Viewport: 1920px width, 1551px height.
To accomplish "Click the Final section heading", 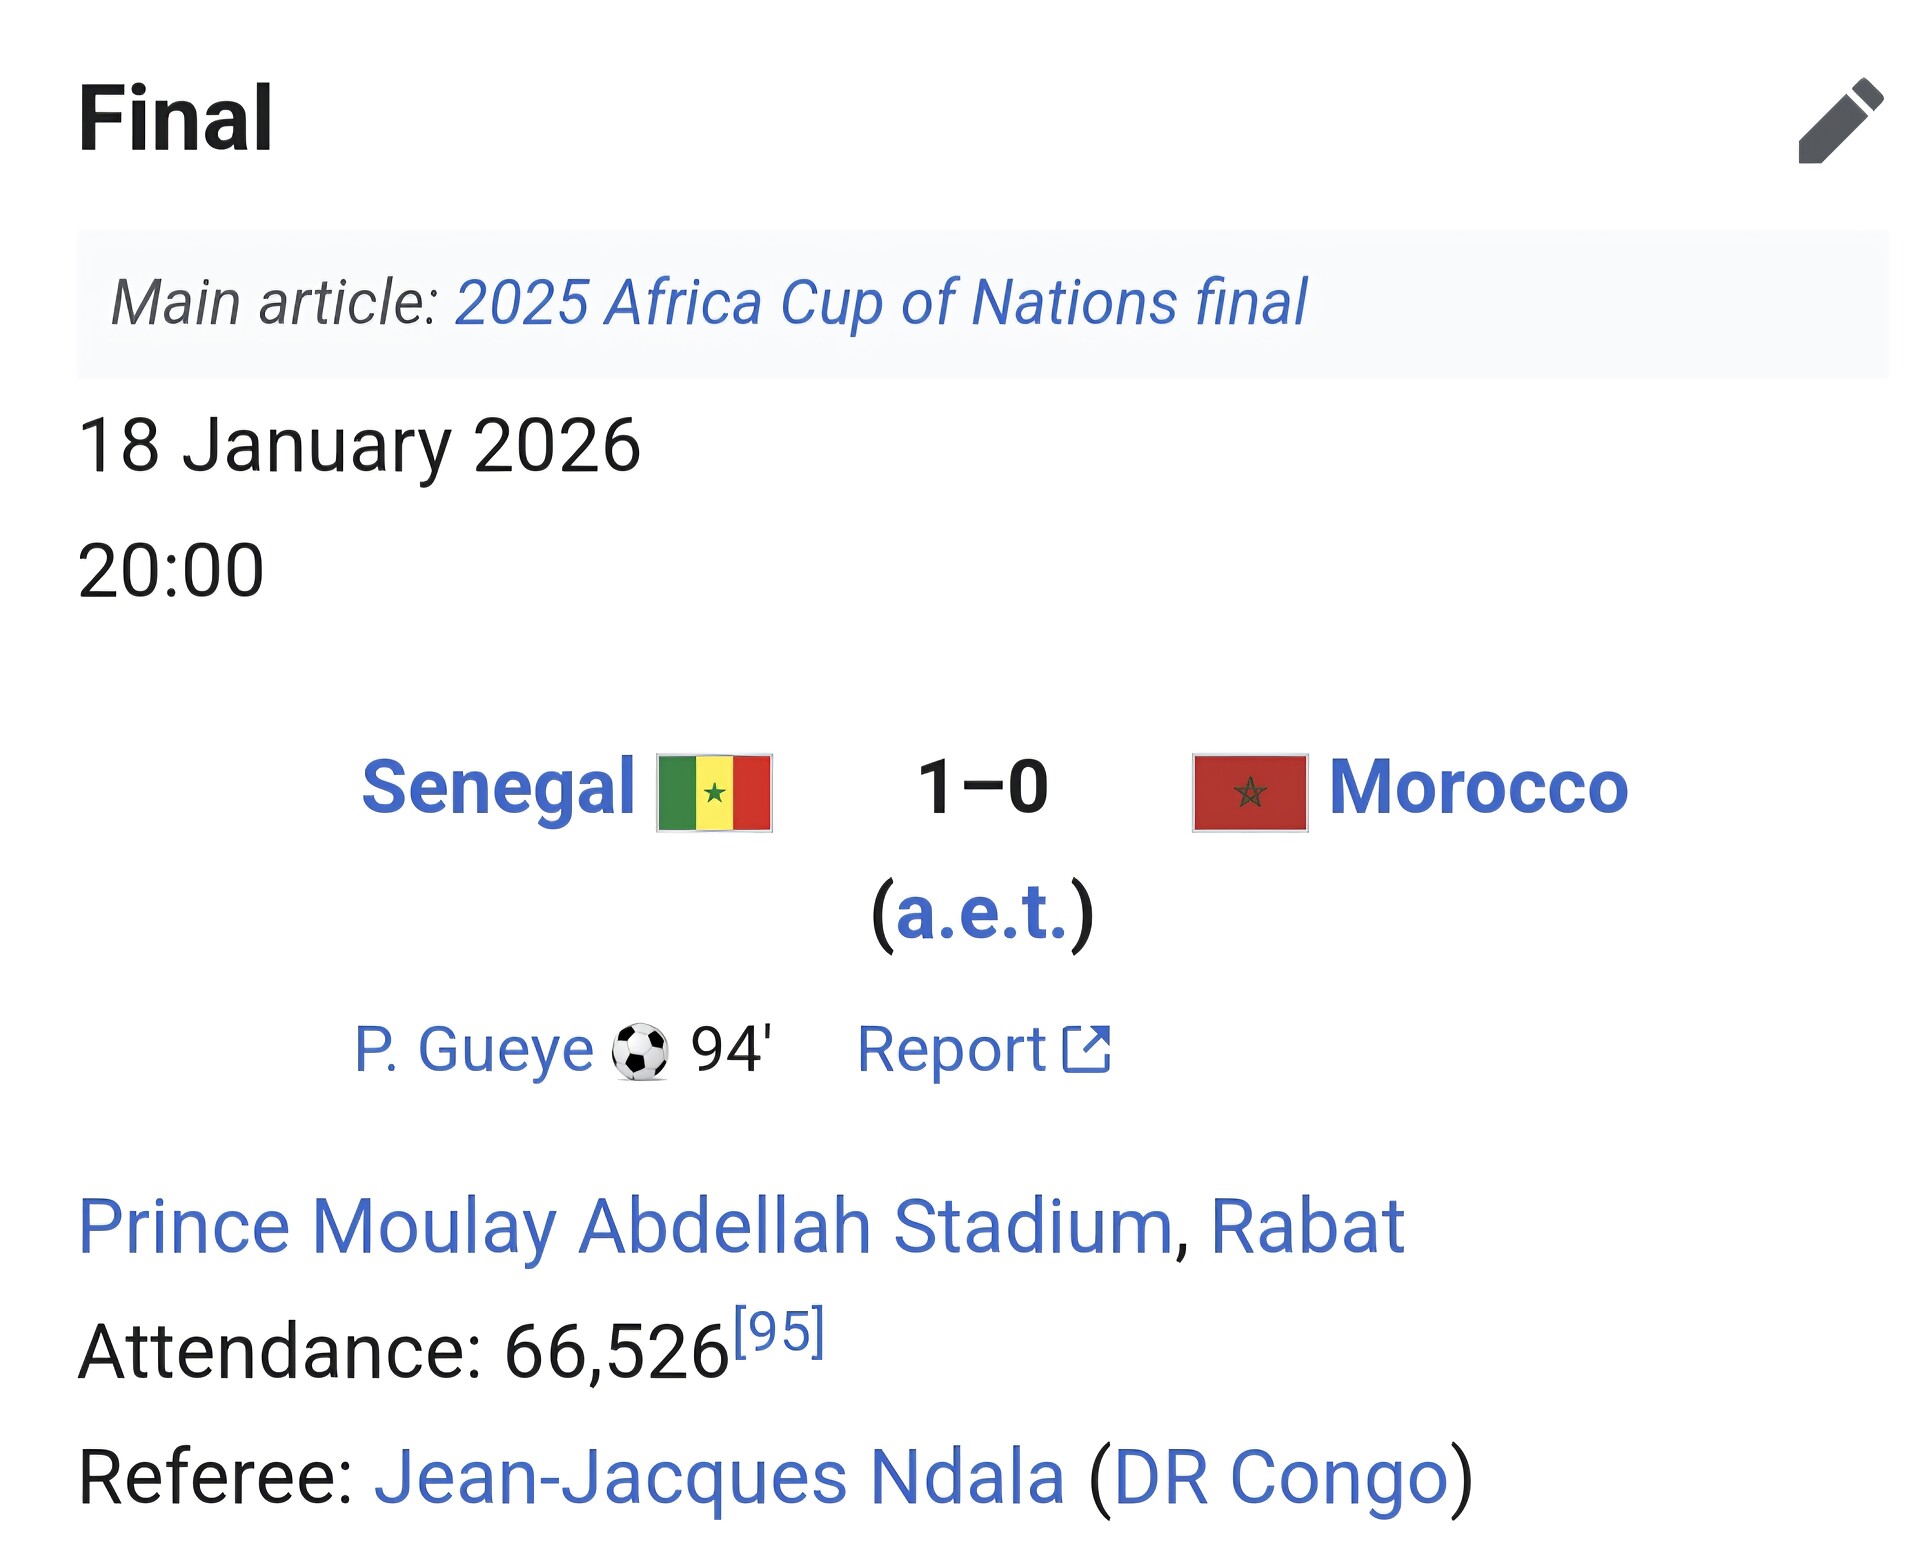I will click(x=175, y=118).
